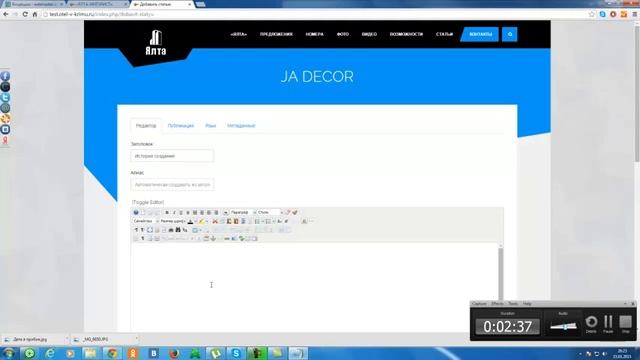
Task: Switch to the second browser tab
Action: click(x=97, y=4)
